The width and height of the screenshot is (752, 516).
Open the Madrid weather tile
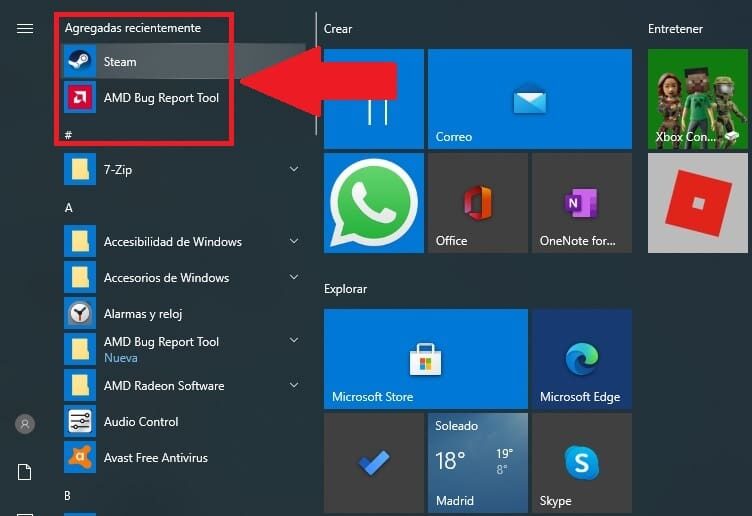pyautogui.click(x=478, y=463)
